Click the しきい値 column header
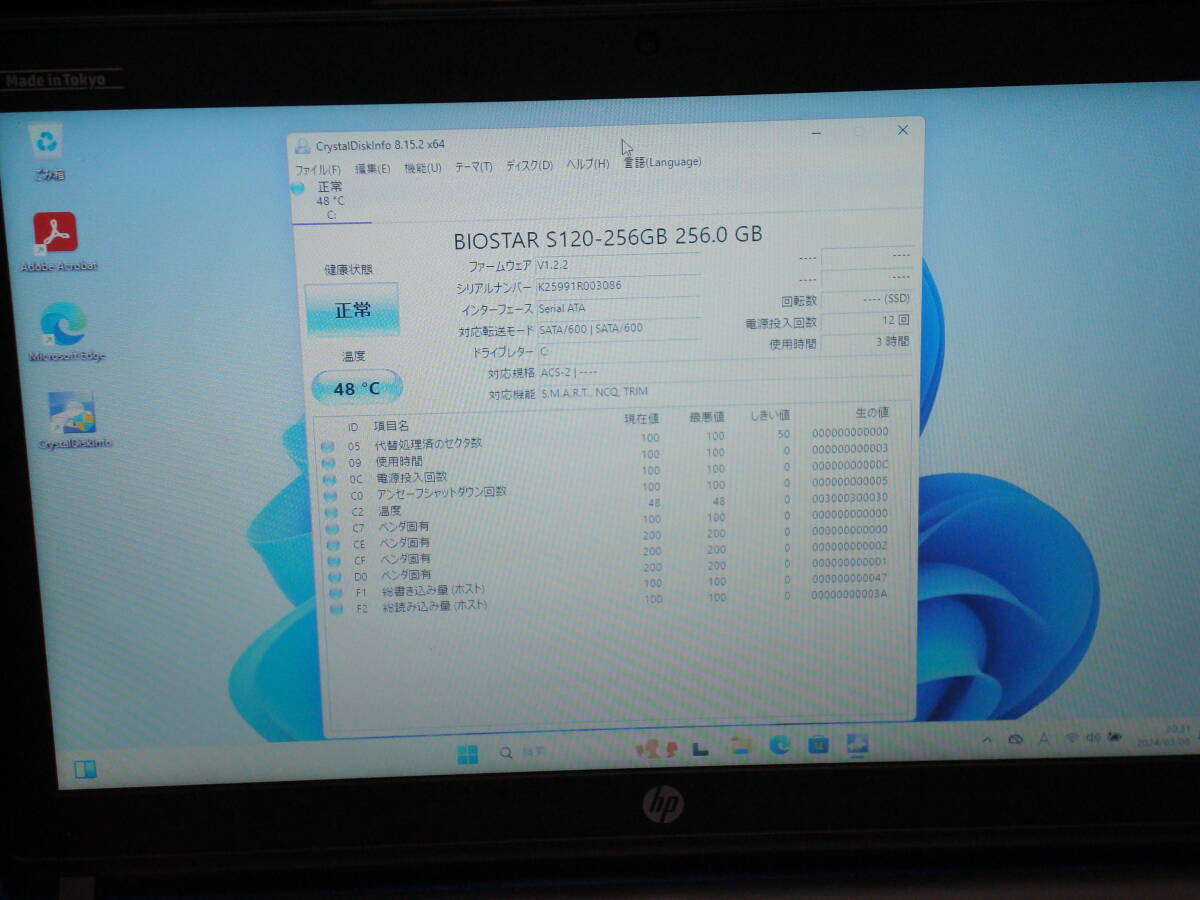 coord(770,415)
